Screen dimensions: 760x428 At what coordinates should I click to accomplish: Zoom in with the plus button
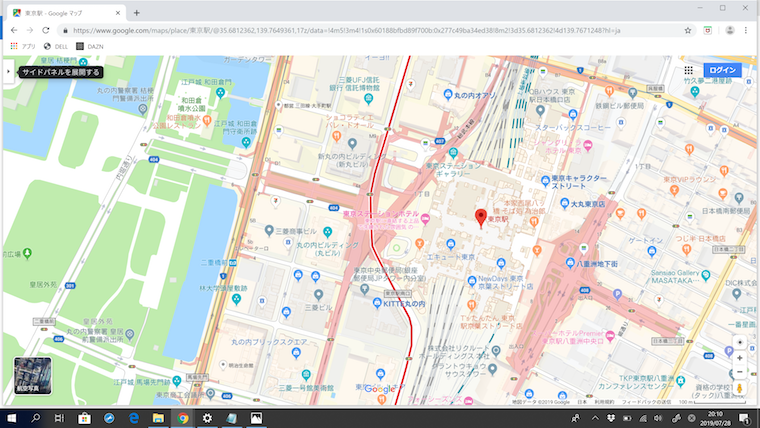click(x=740, y=358)
